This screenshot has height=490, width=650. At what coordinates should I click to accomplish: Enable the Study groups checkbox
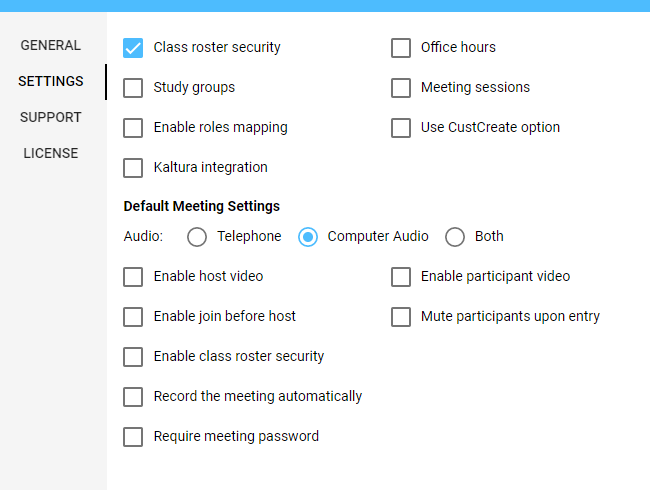pyautogui.click(x=133, y=87)
